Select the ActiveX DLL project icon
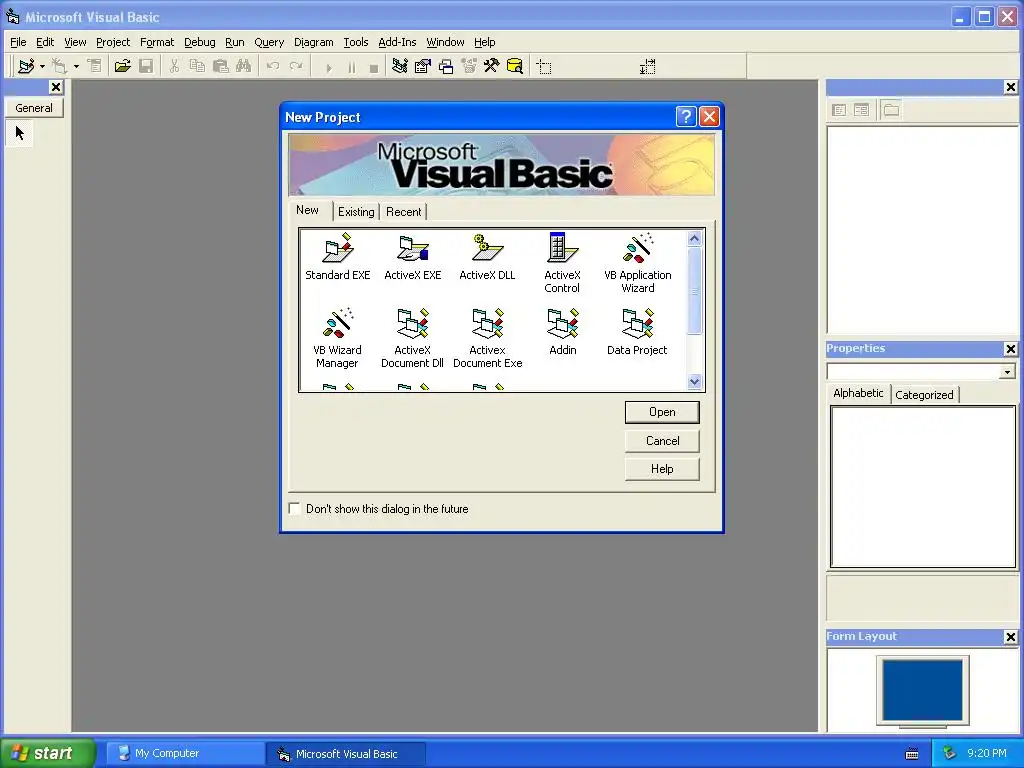 (487, 257)
